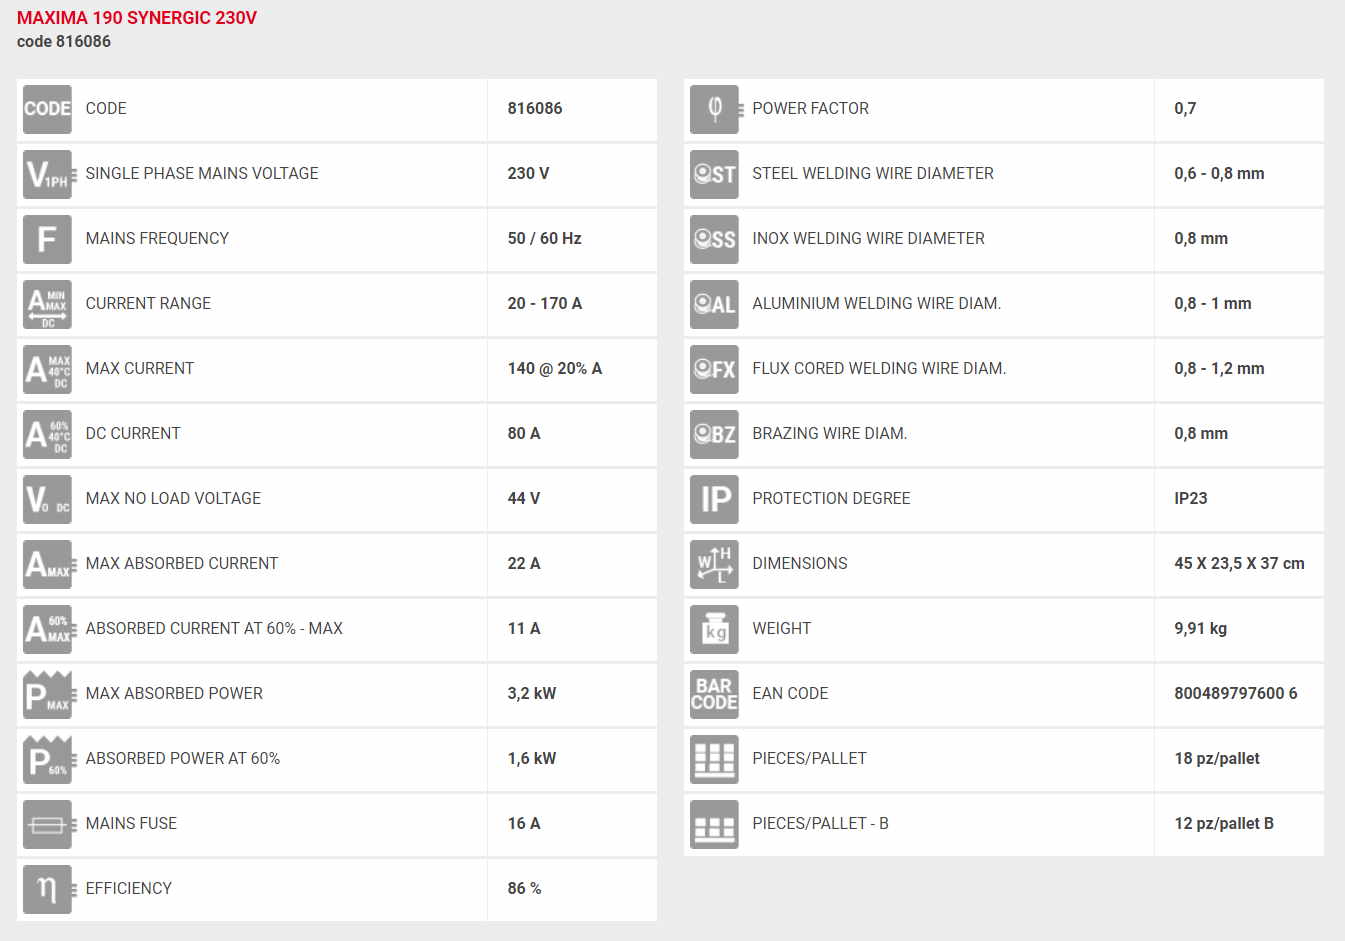Select the '20 - 170 A' current range value

click(x=544, y=304)
